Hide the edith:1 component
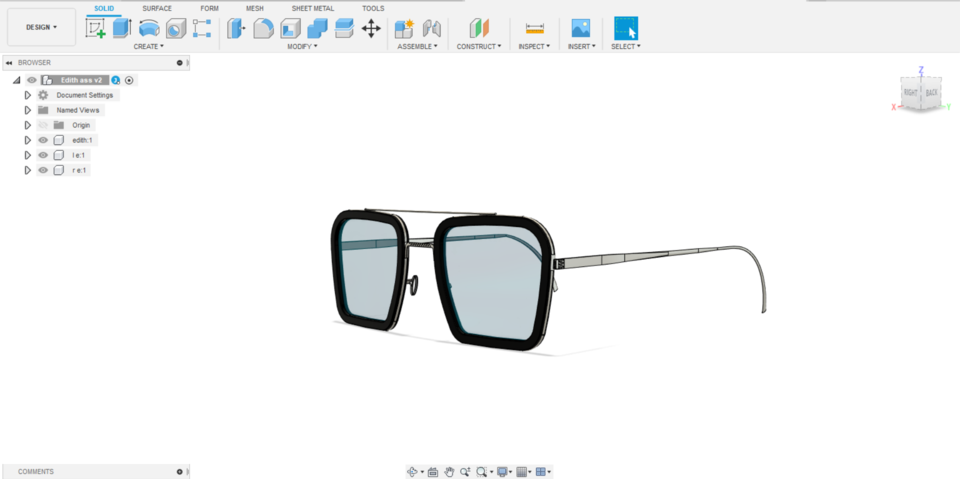This screenshot has height=479, width=960. [43, 140]
